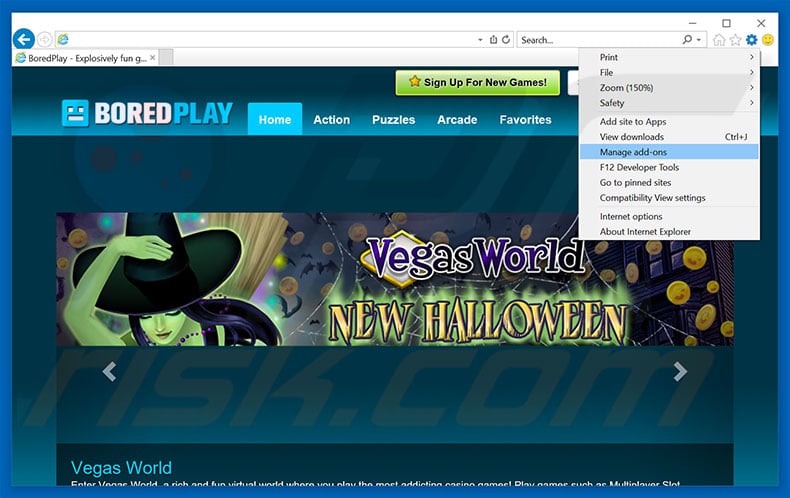Open a new tab button

tap(166, 57)
